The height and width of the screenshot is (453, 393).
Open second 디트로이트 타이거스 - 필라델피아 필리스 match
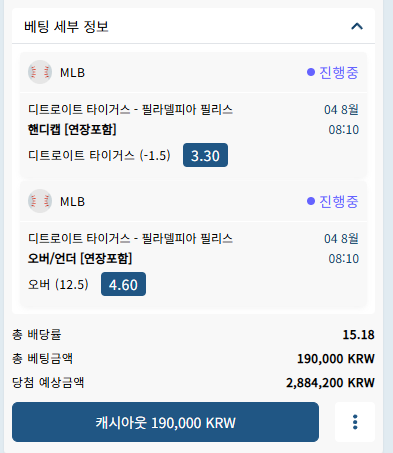(130, 238)
